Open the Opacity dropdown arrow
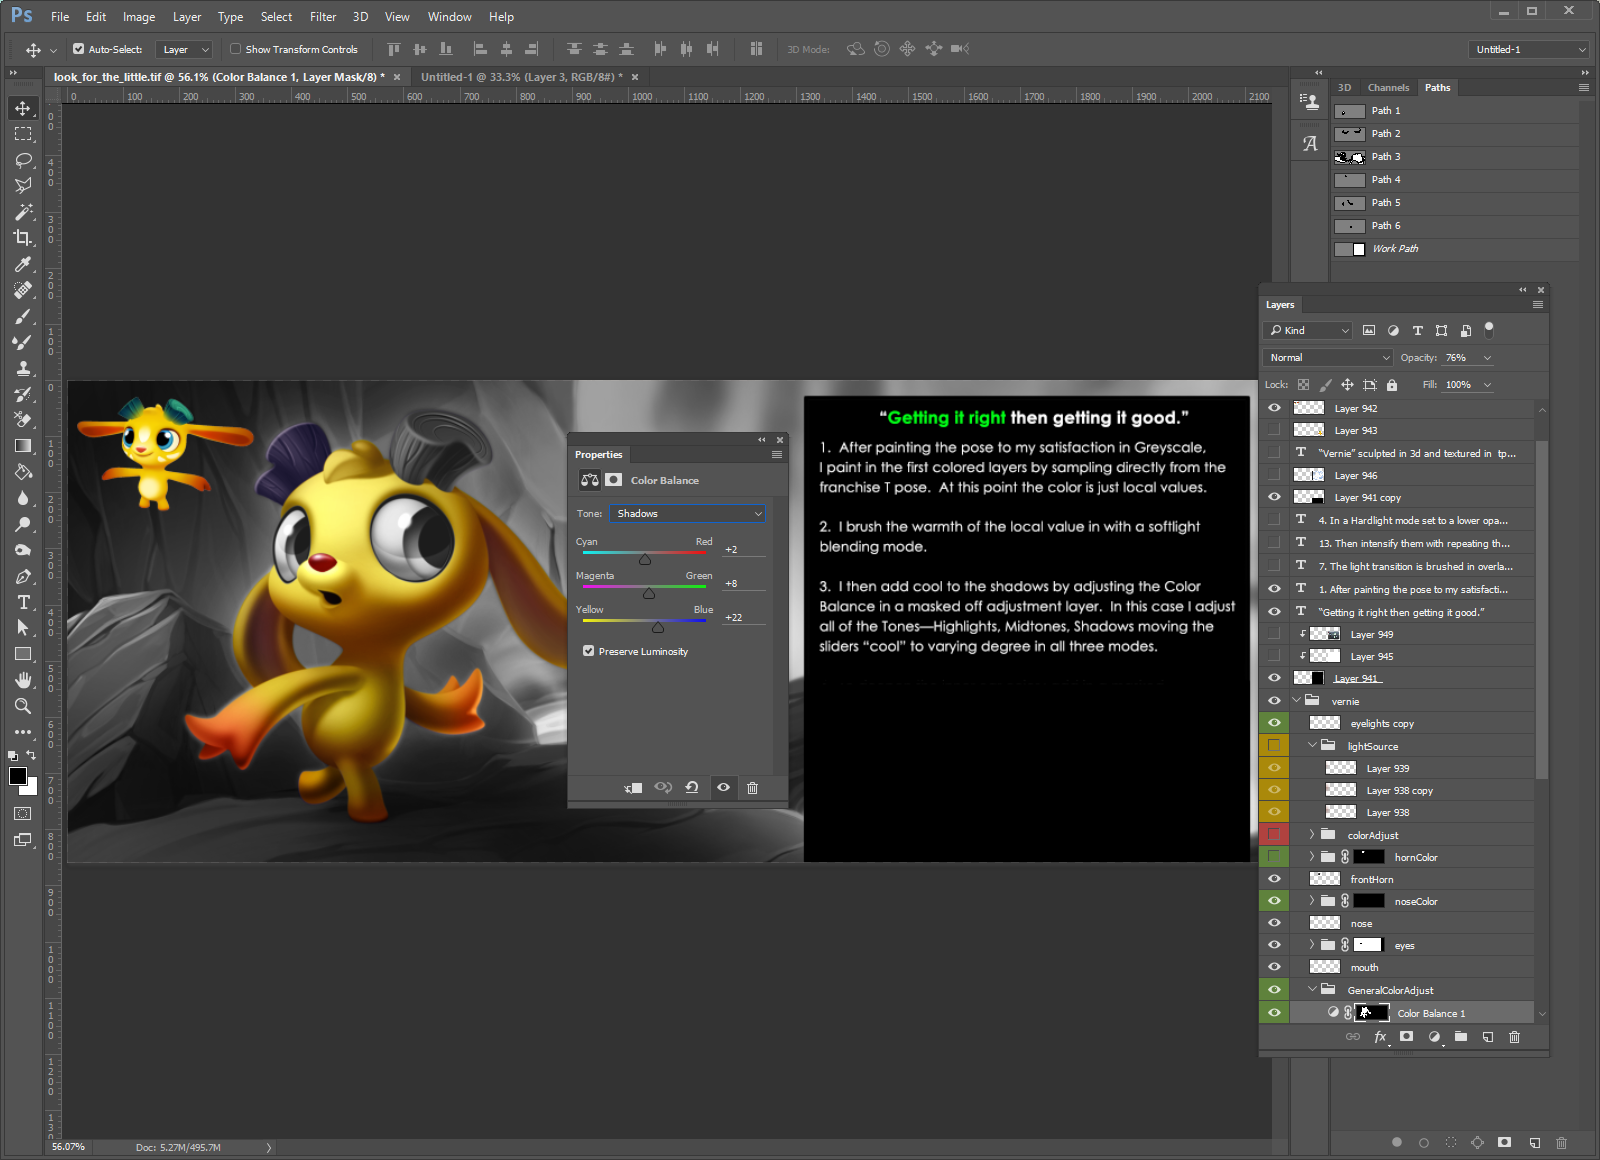Image resolution: width=1600 pixels, height=1160 pixels. pyautogui.click(x=1487, y=358)
